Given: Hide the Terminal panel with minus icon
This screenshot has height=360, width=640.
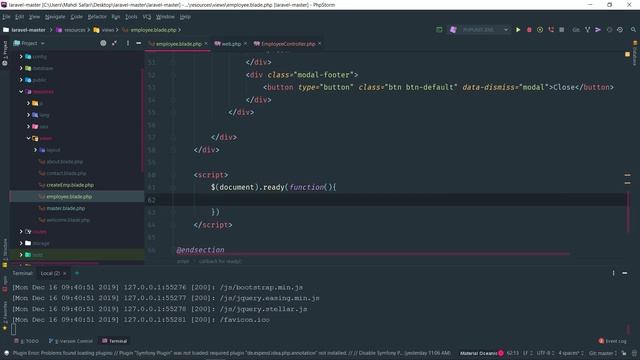Looking at the screenshot, I should (x=624, y=273).
